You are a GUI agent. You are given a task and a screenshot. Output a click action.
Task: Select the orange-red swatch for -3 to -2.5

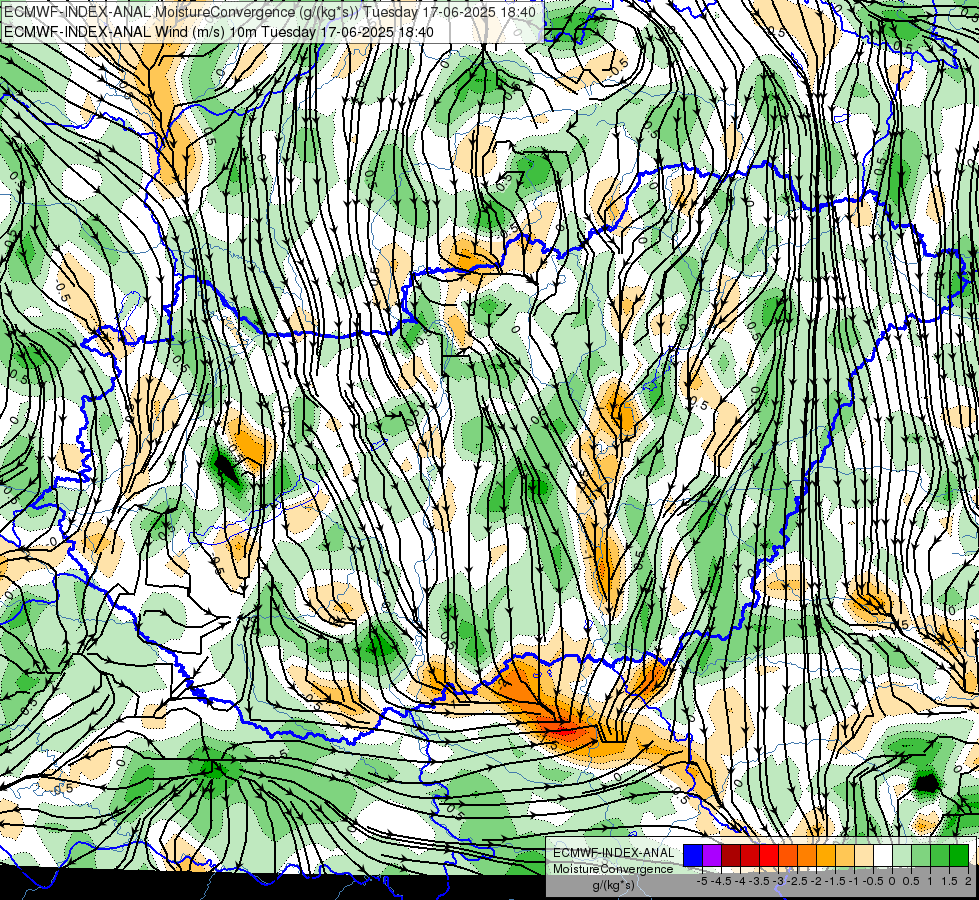click(x=788, y=856)
